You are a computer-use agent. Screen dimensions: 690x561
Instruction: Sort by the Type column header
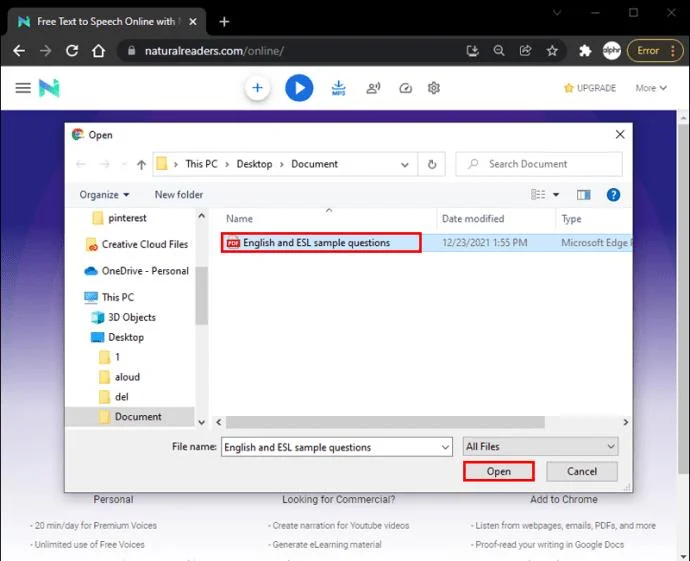571,219
